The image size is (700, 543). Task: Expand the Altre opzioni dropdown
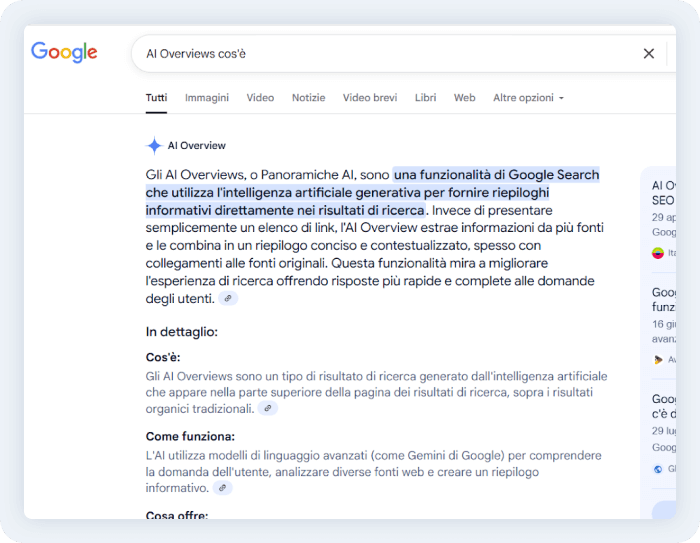(528, 98)
